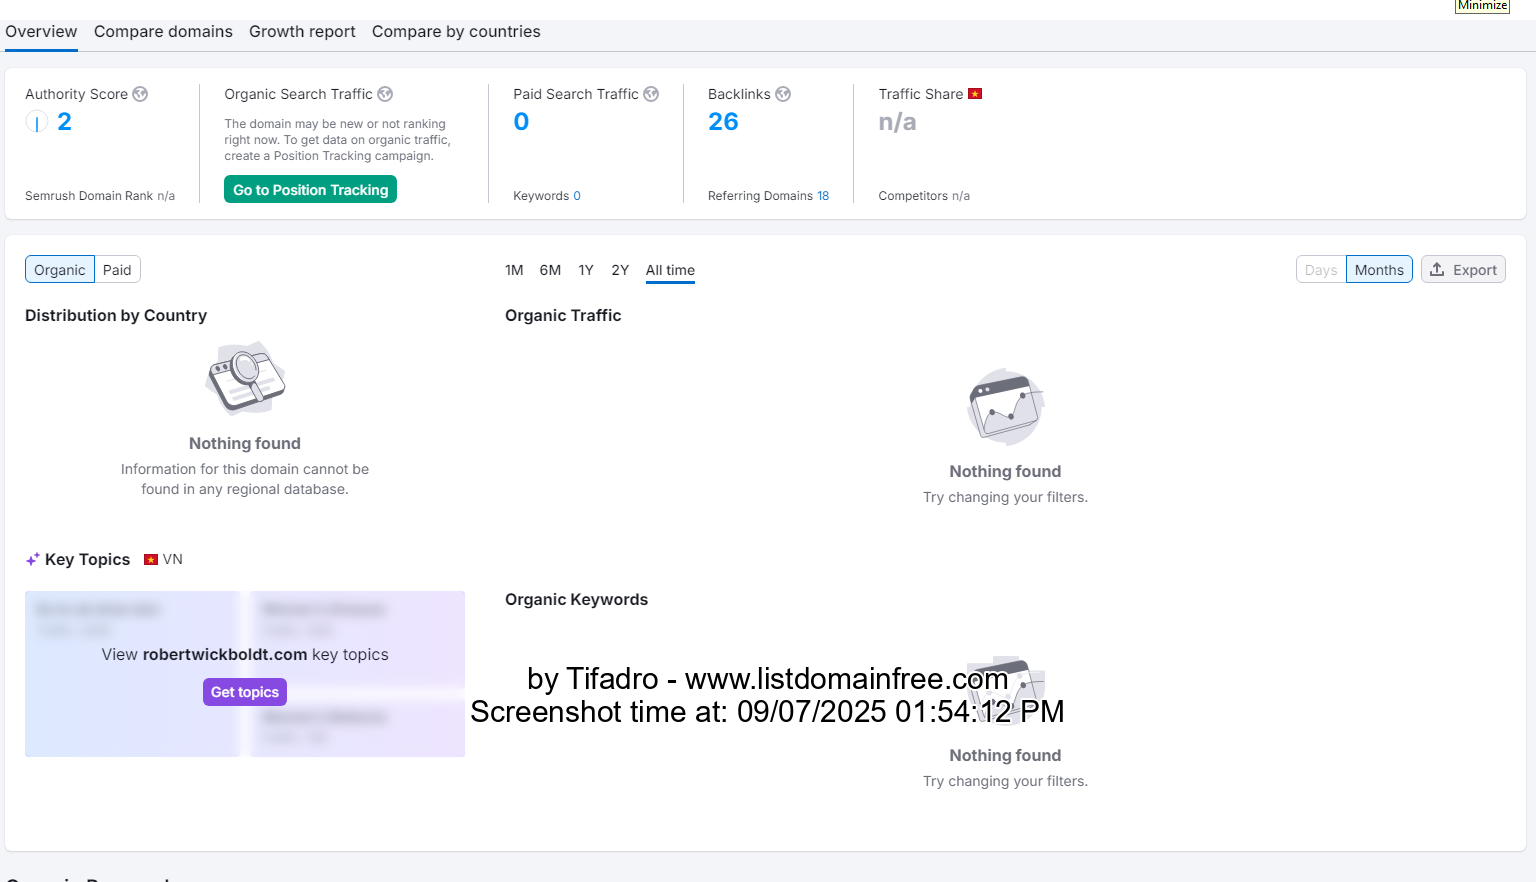Click the globe icon beside Authority Score
Image resolution: width=1536 pixels, height=882 pixels.
[140, 94]
